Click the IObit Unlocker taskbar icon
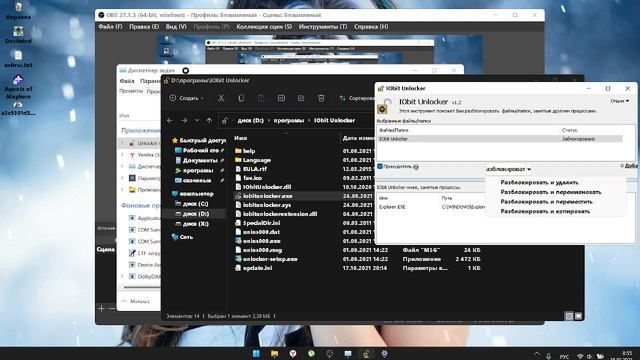This screenshot has height=360, width=640. point(366,353)
